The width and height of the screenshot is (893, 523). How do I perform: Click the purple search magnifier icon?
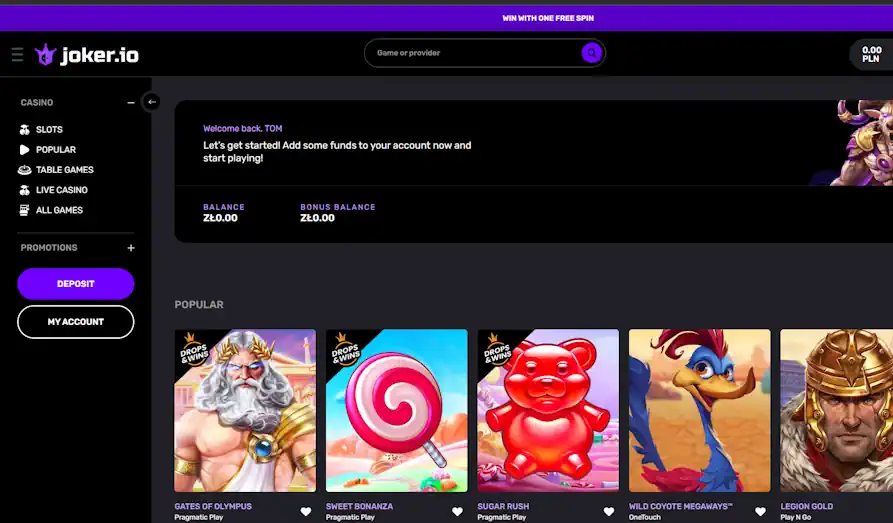point(591,53)
